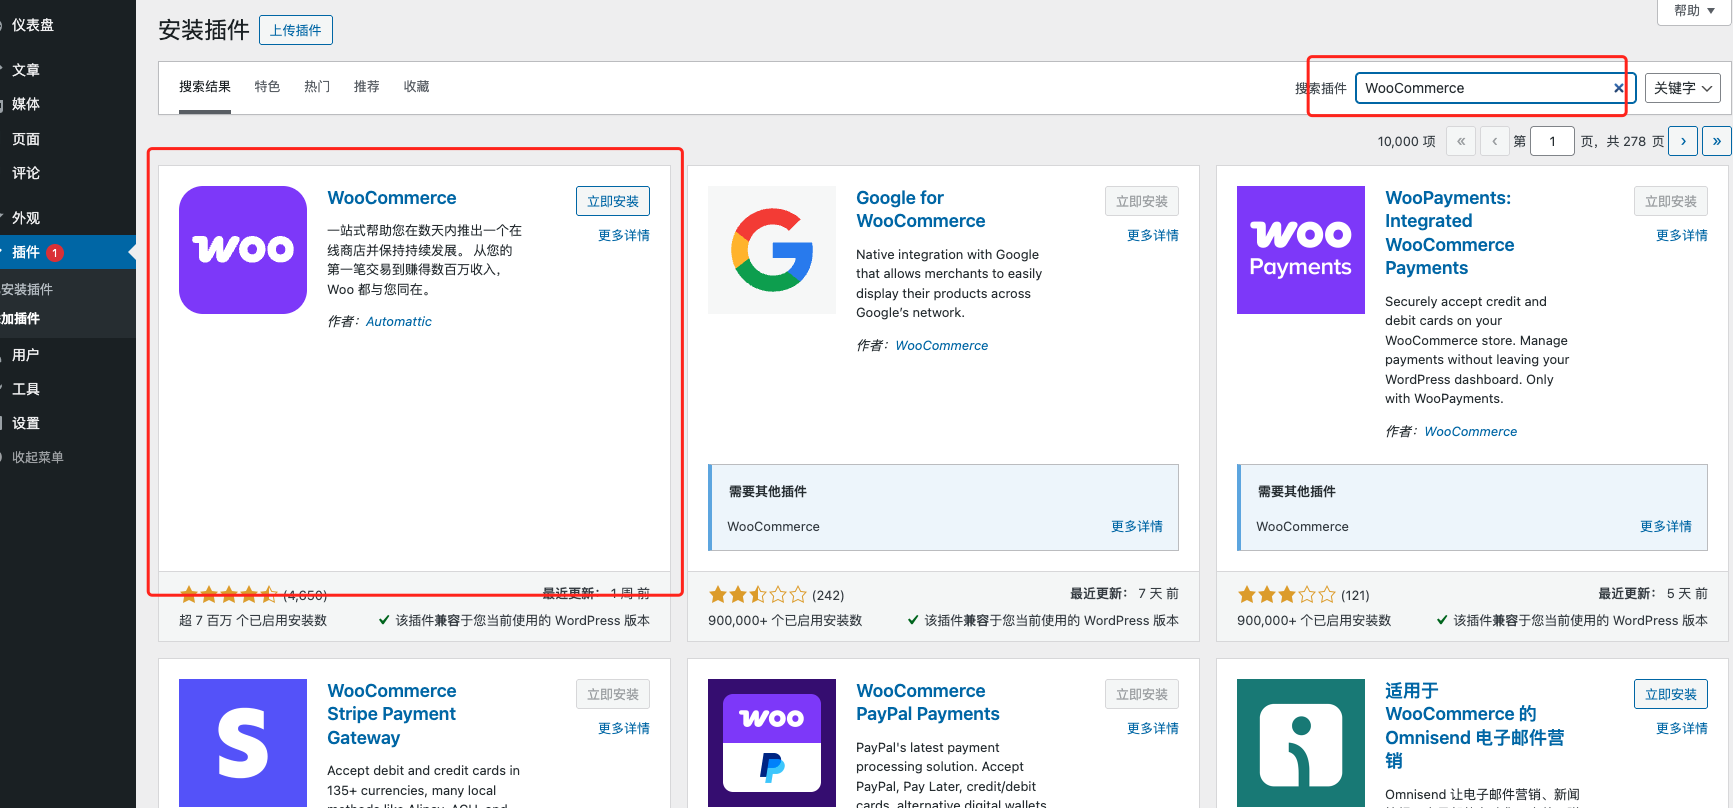The height and width of the screenshot is (808, 1733).
Task: Click the WooPayments plugin icon
Action: (x=1300, y=250)
